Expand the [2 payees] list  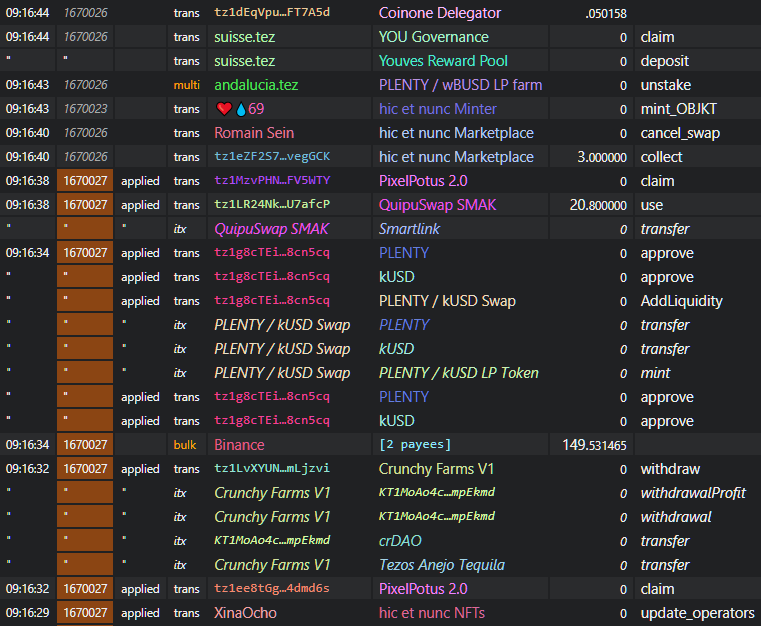pos(415,445)
